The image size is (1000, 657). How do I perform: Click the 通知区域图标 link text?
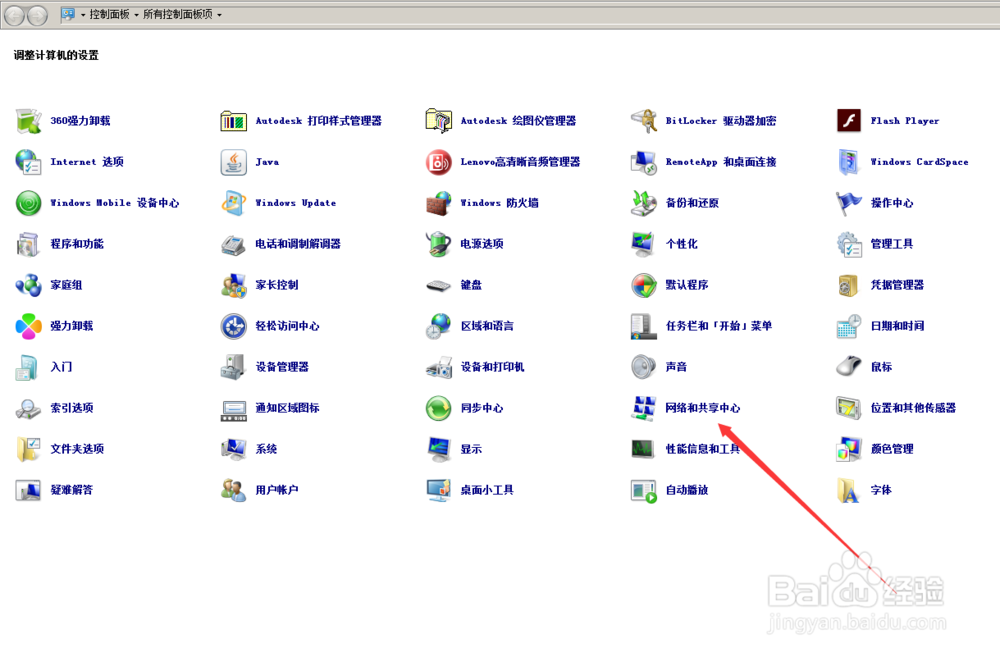pyautogui.click(x=288, y=408)
